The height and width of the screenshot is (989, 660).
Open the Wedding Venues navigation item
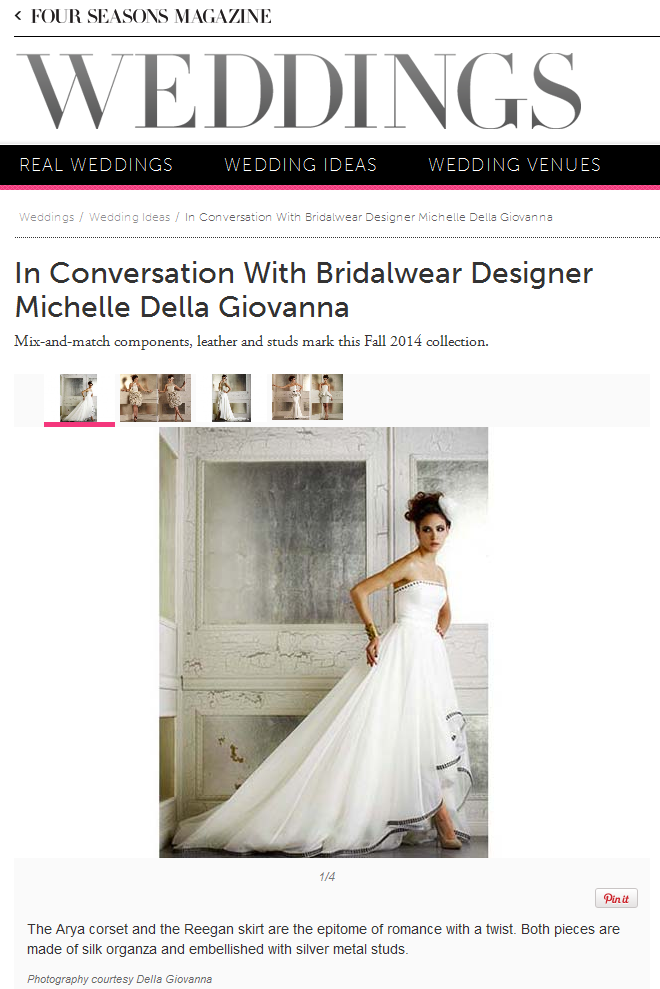[x=514, y=165]
